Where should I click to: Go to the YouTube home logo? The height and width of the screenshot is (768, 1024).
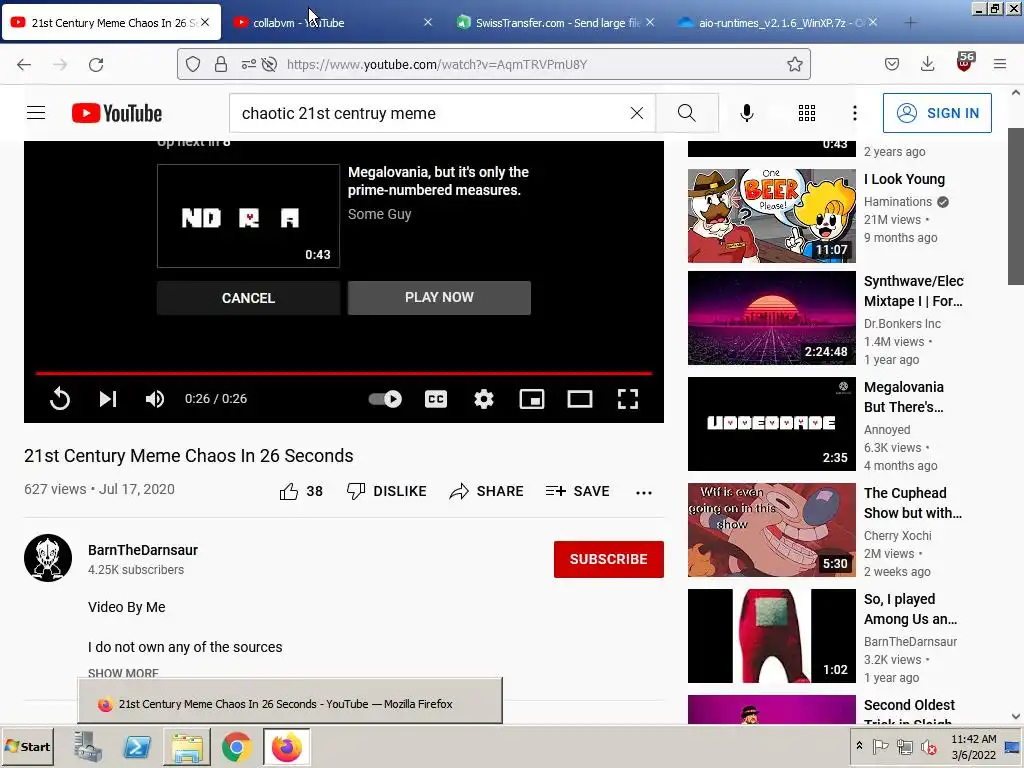[117, 113]
